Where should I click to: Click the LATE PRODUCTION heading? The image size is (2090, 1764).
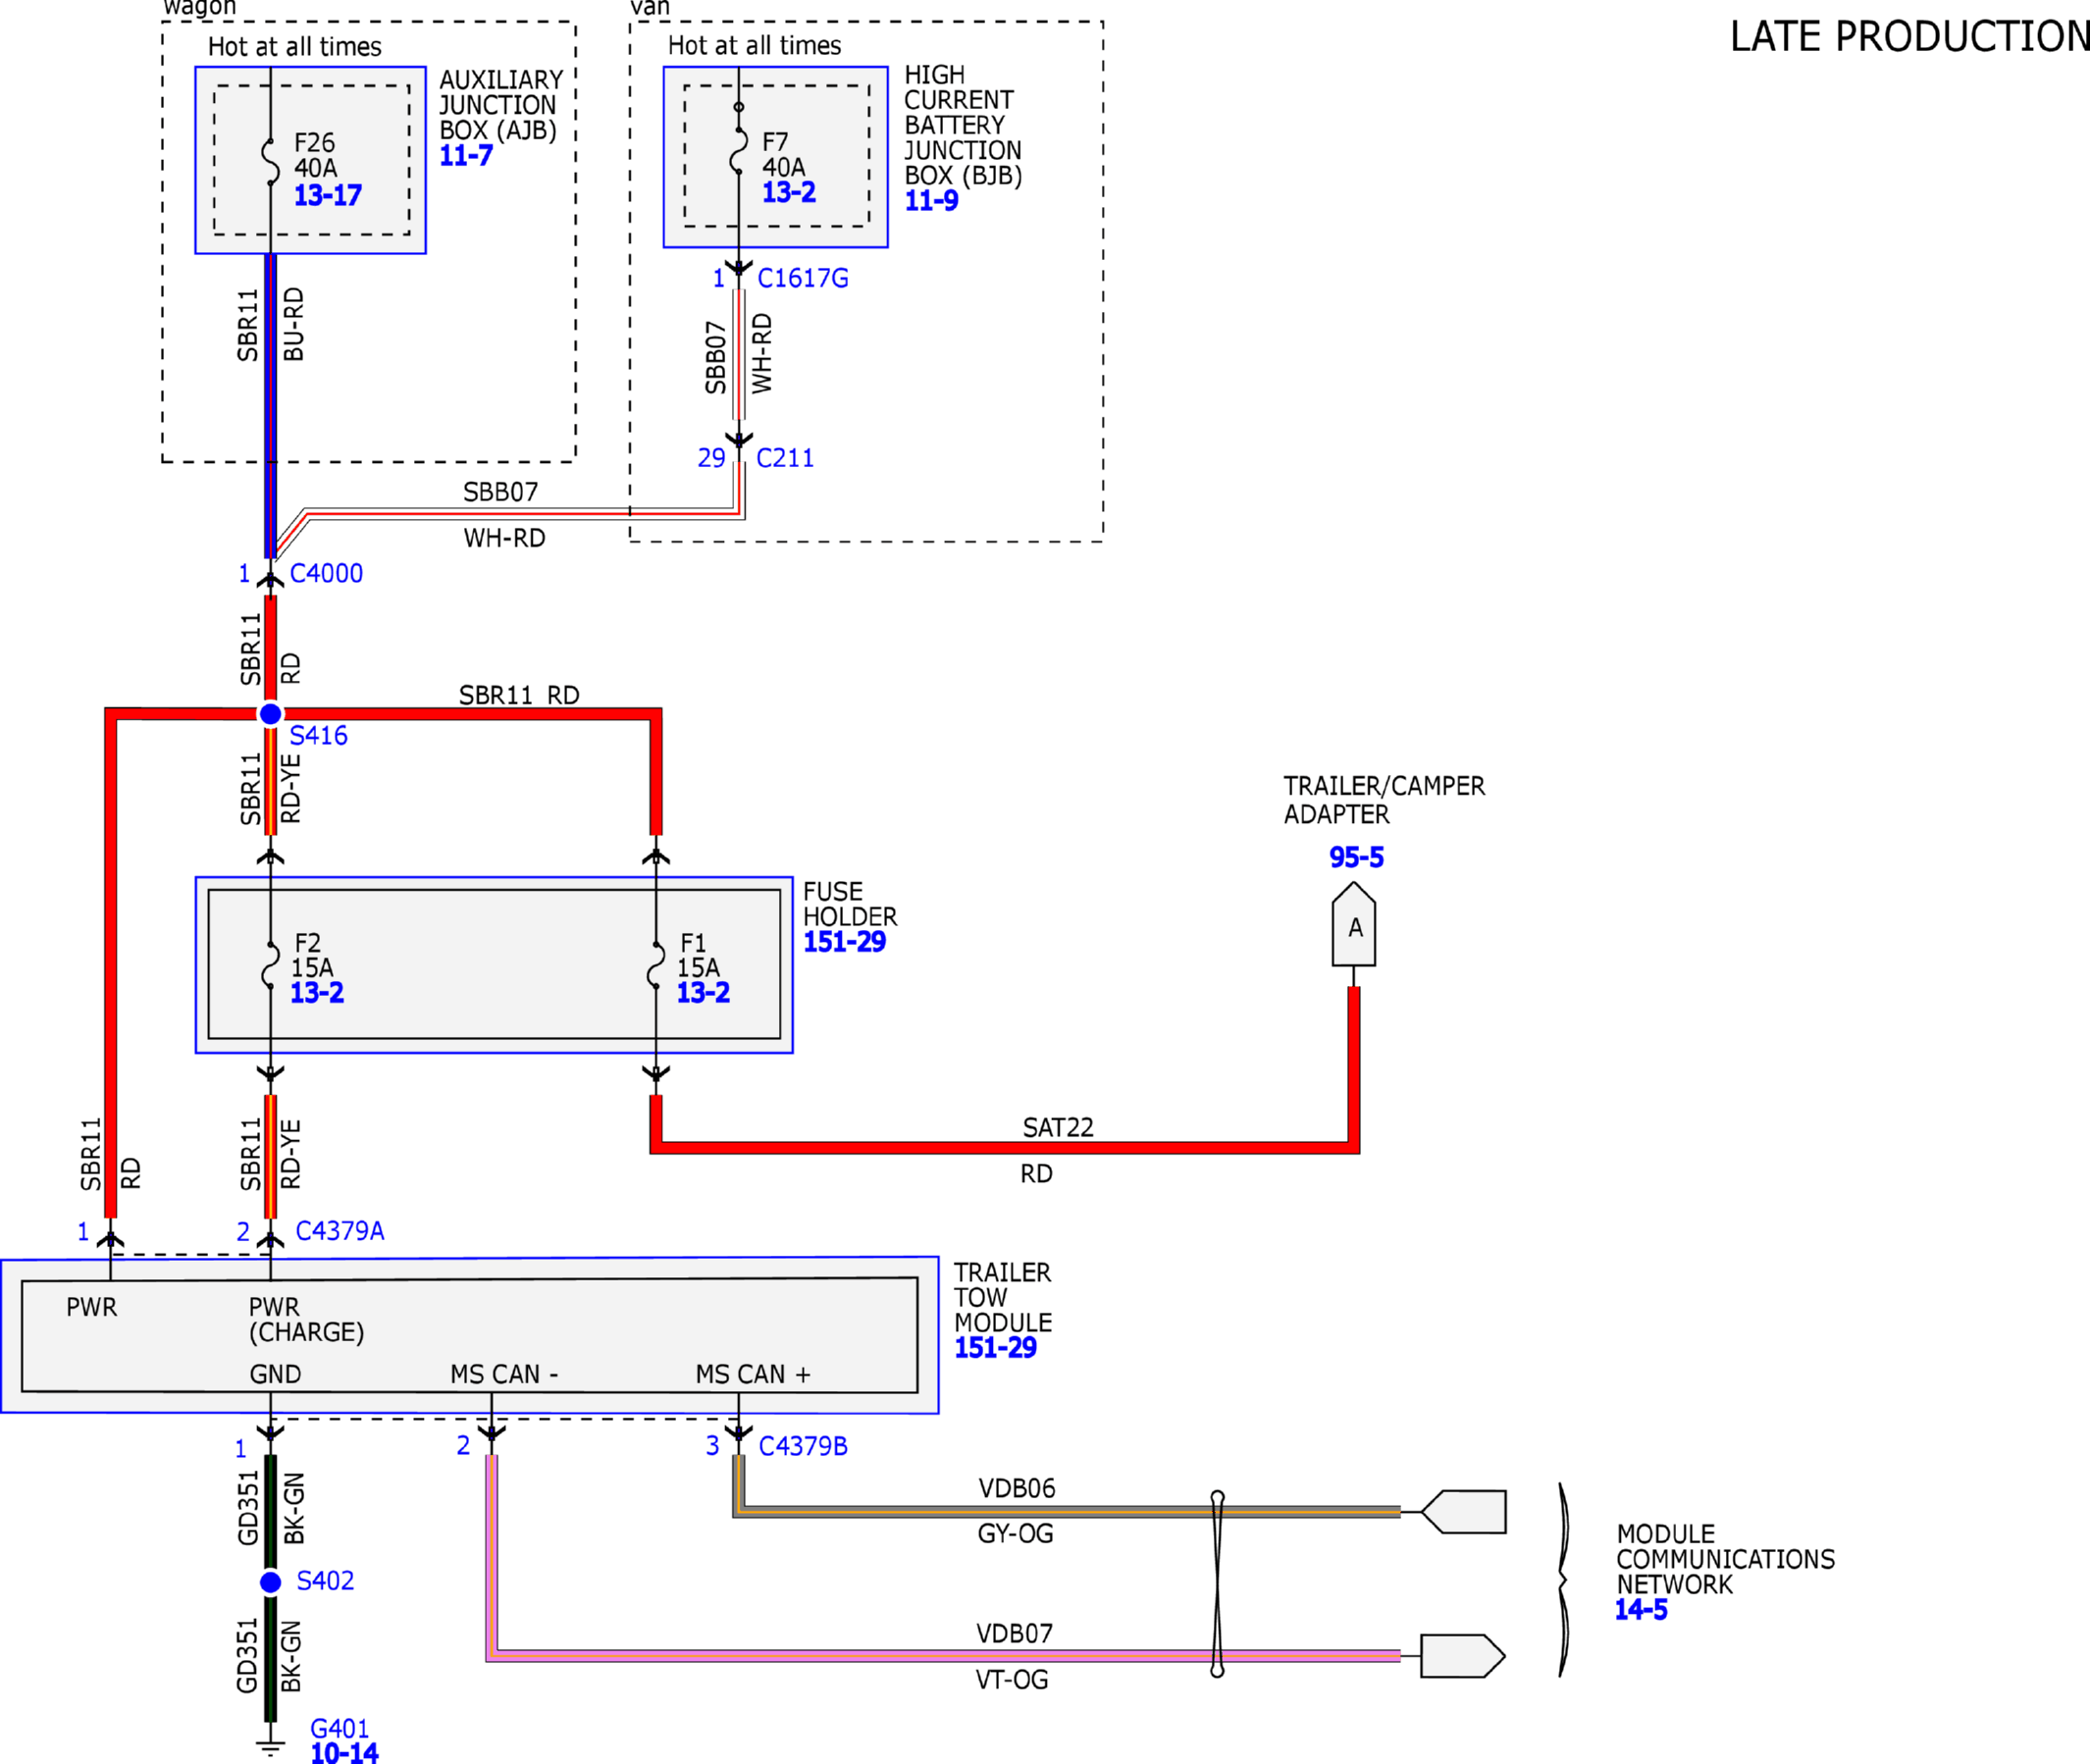[1910, 37]
